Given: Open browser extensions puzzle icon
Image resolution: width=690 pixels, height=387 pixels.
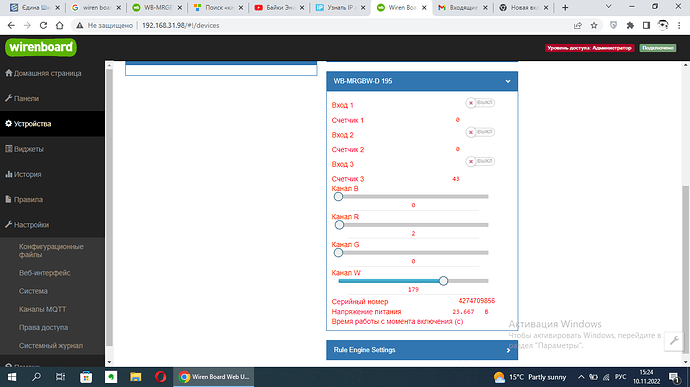Looking at the screenshot, I should tap(630, 26).
